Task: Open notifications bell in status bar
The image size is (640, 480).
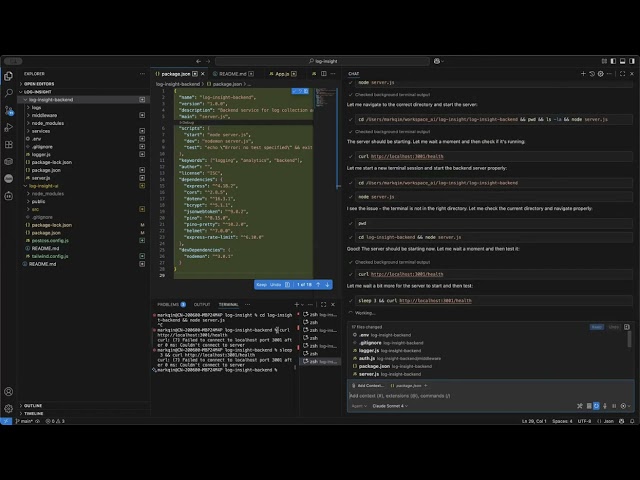Action: pyautogui.click(x=632, y=421)
